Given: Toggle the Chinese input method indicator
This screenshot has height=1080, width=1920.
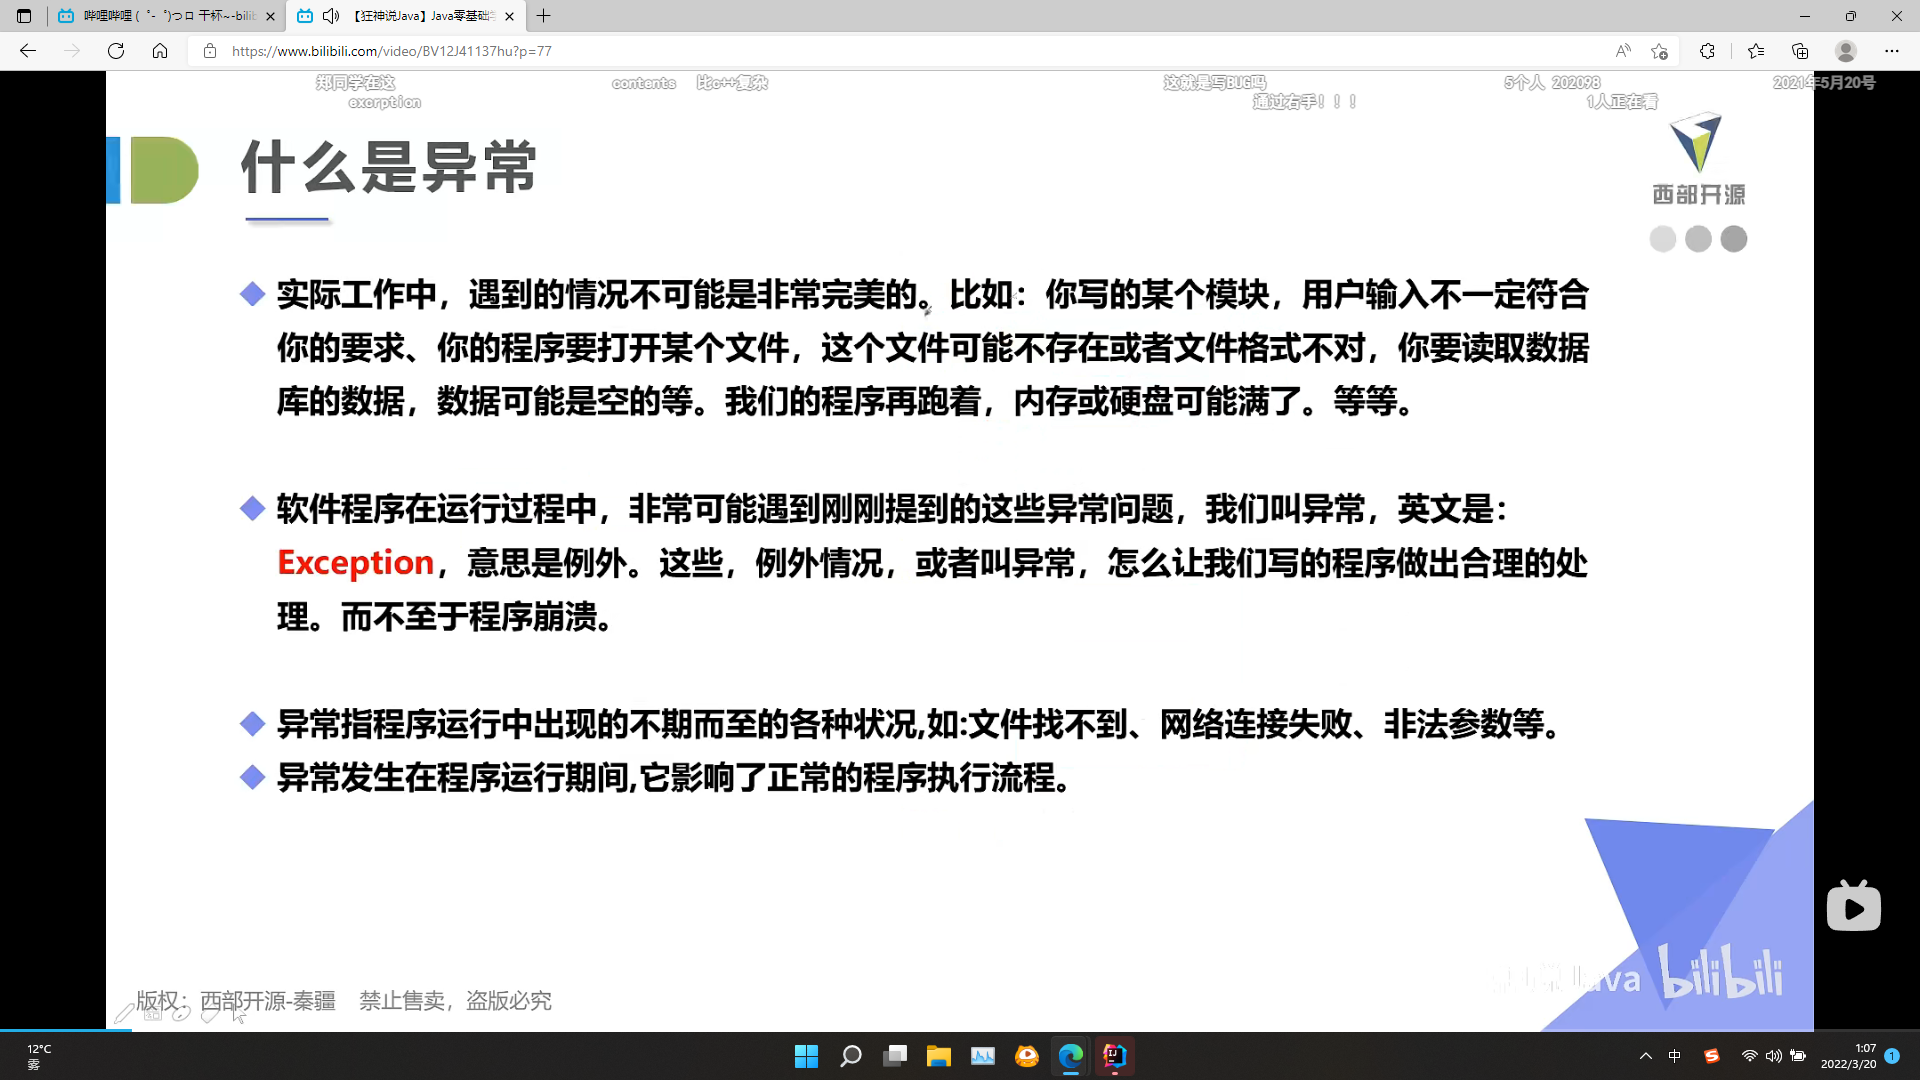Looking at the screenshot, I should 1675,1056.
